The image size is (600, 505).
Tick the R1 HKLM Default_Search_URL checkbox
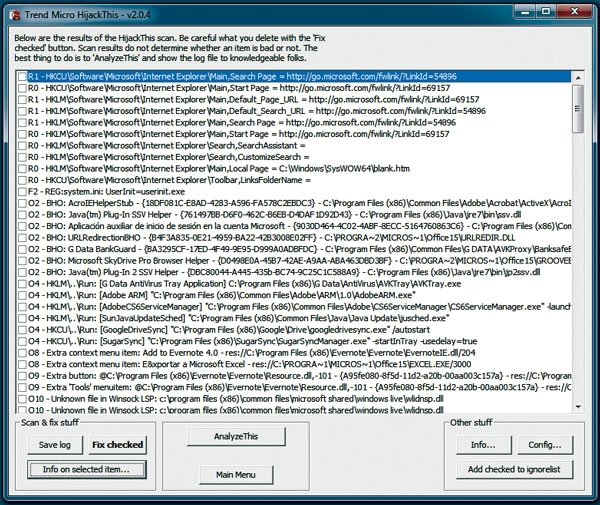point(22,111)
